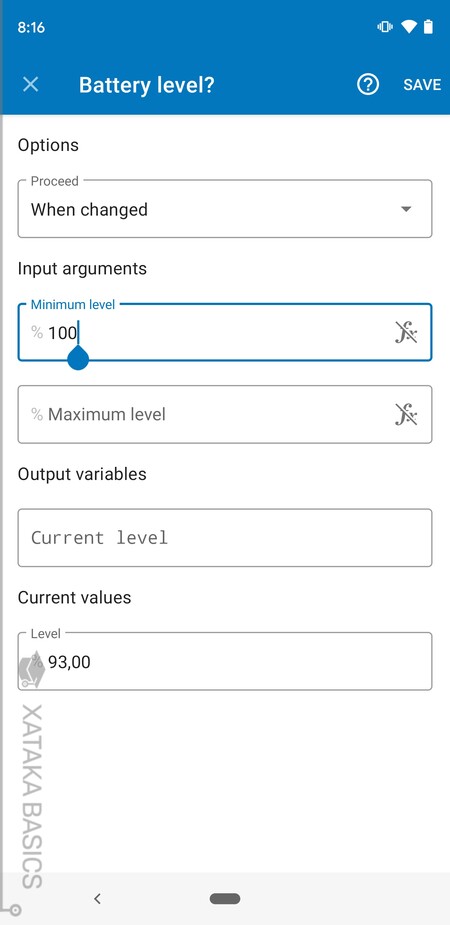Tap the battery status bar icon

[x=428, y=27]
